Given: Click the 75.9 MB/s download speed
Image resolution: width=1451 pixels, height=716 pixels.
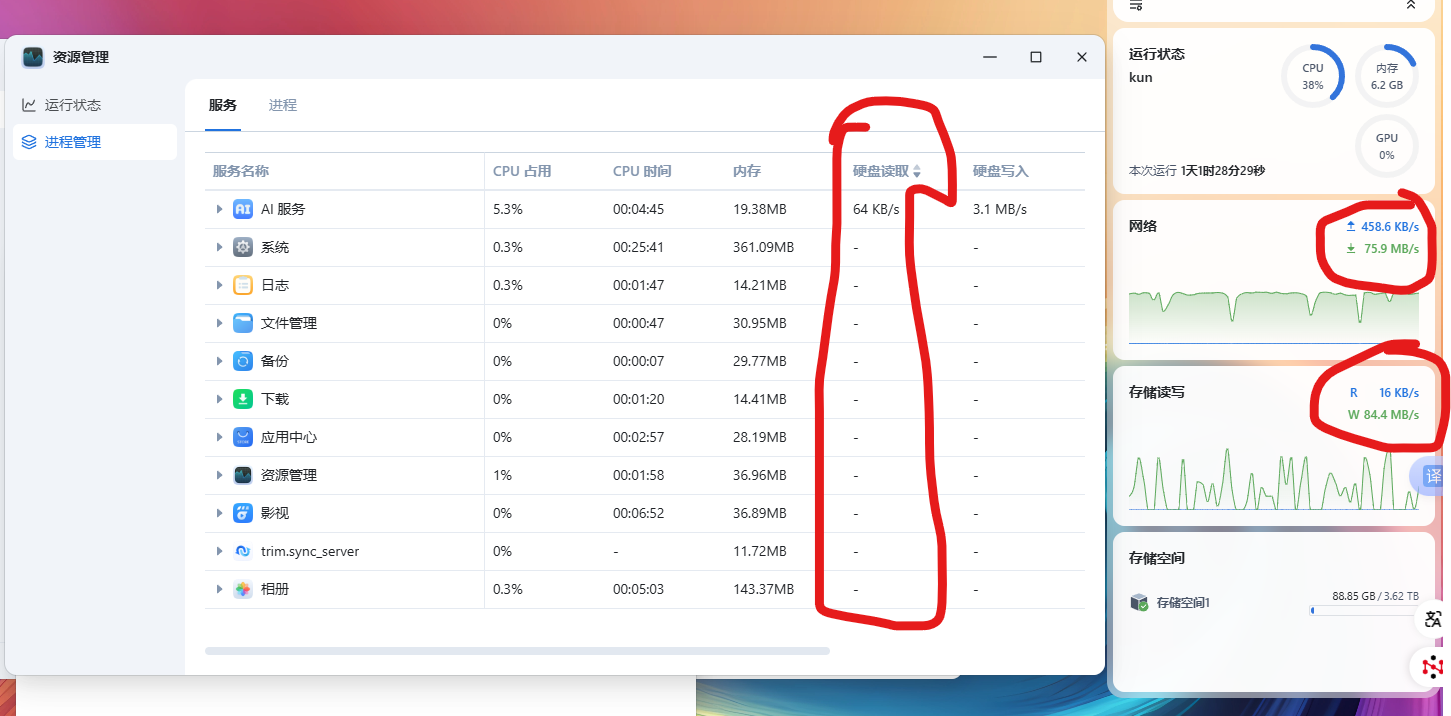Looking at the screenshot, I should tap(1382, 249).
